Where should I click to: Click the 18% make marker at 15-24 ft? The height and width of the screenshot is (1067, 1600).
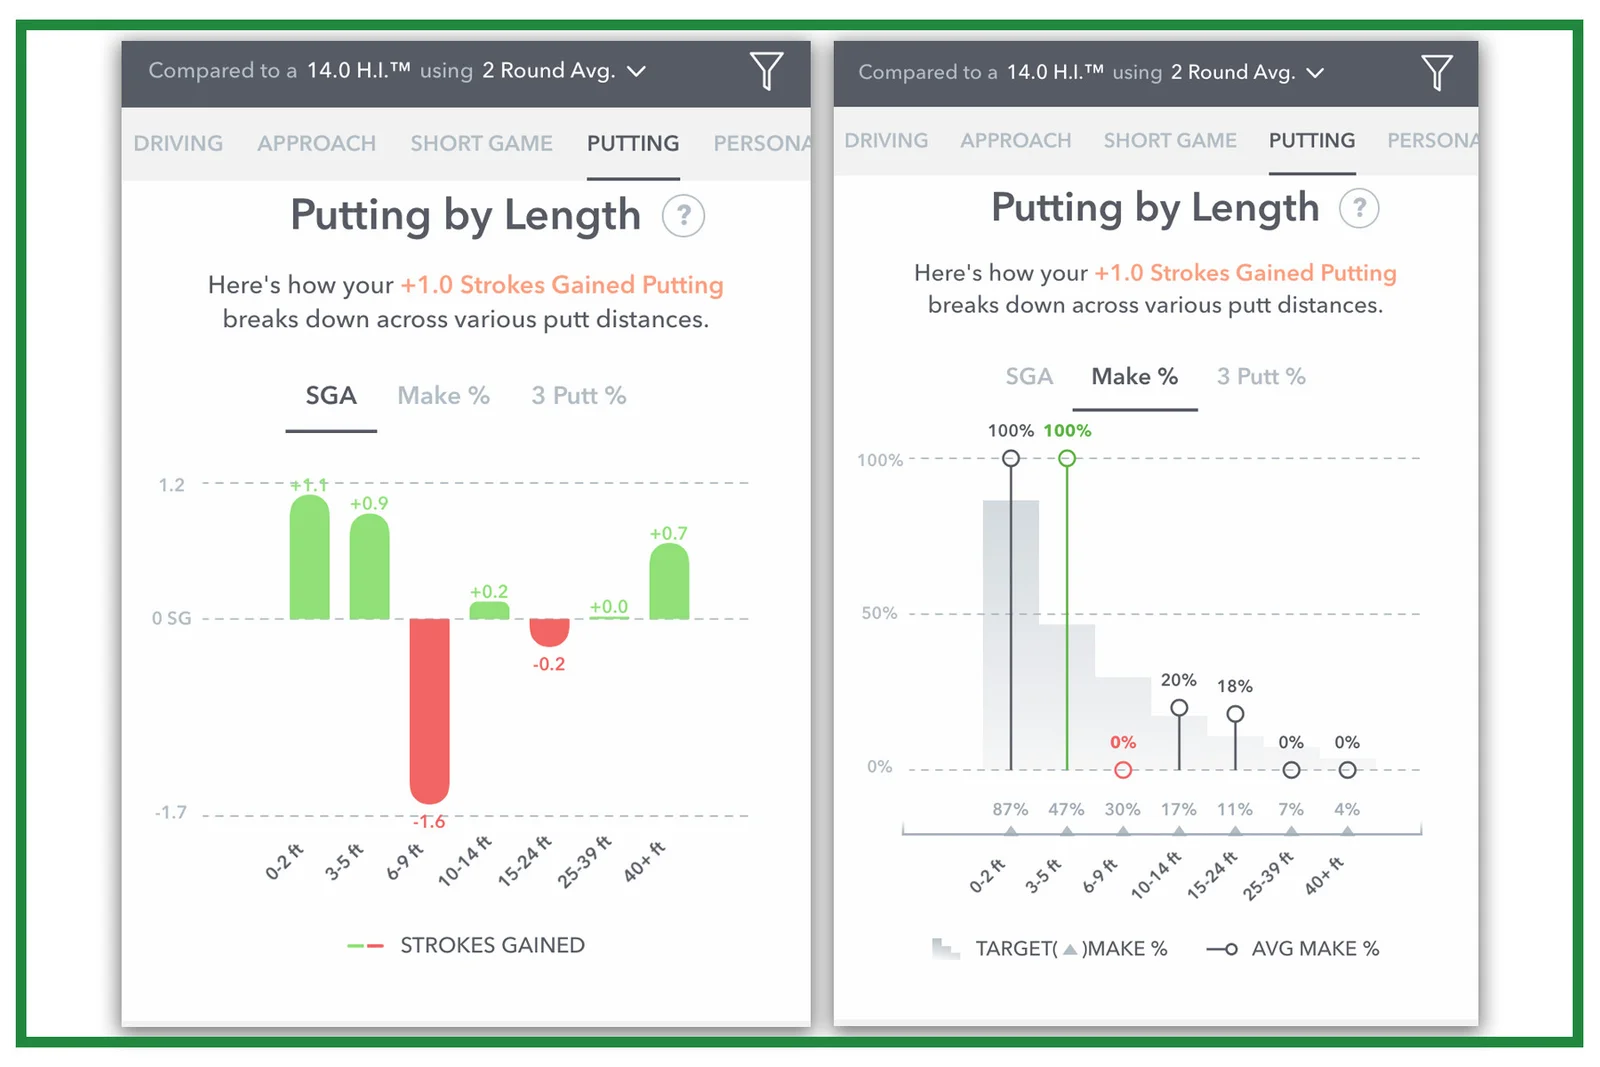(x=1235, y=714)
